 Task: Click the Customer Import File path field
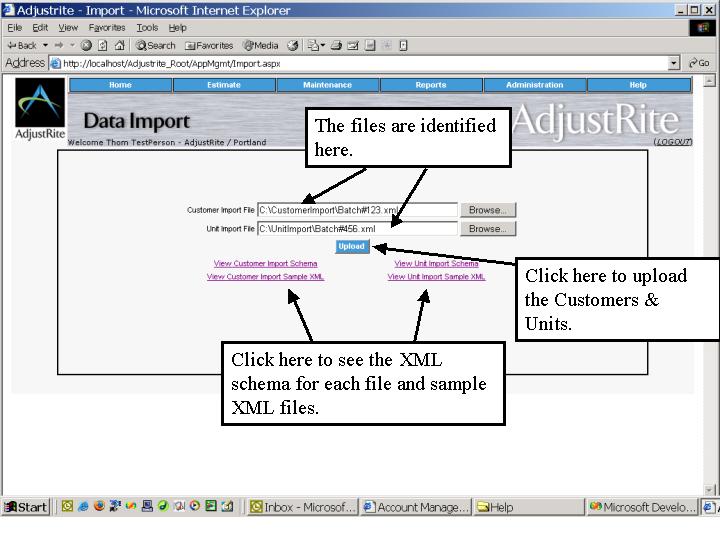[x=357, y=210]
